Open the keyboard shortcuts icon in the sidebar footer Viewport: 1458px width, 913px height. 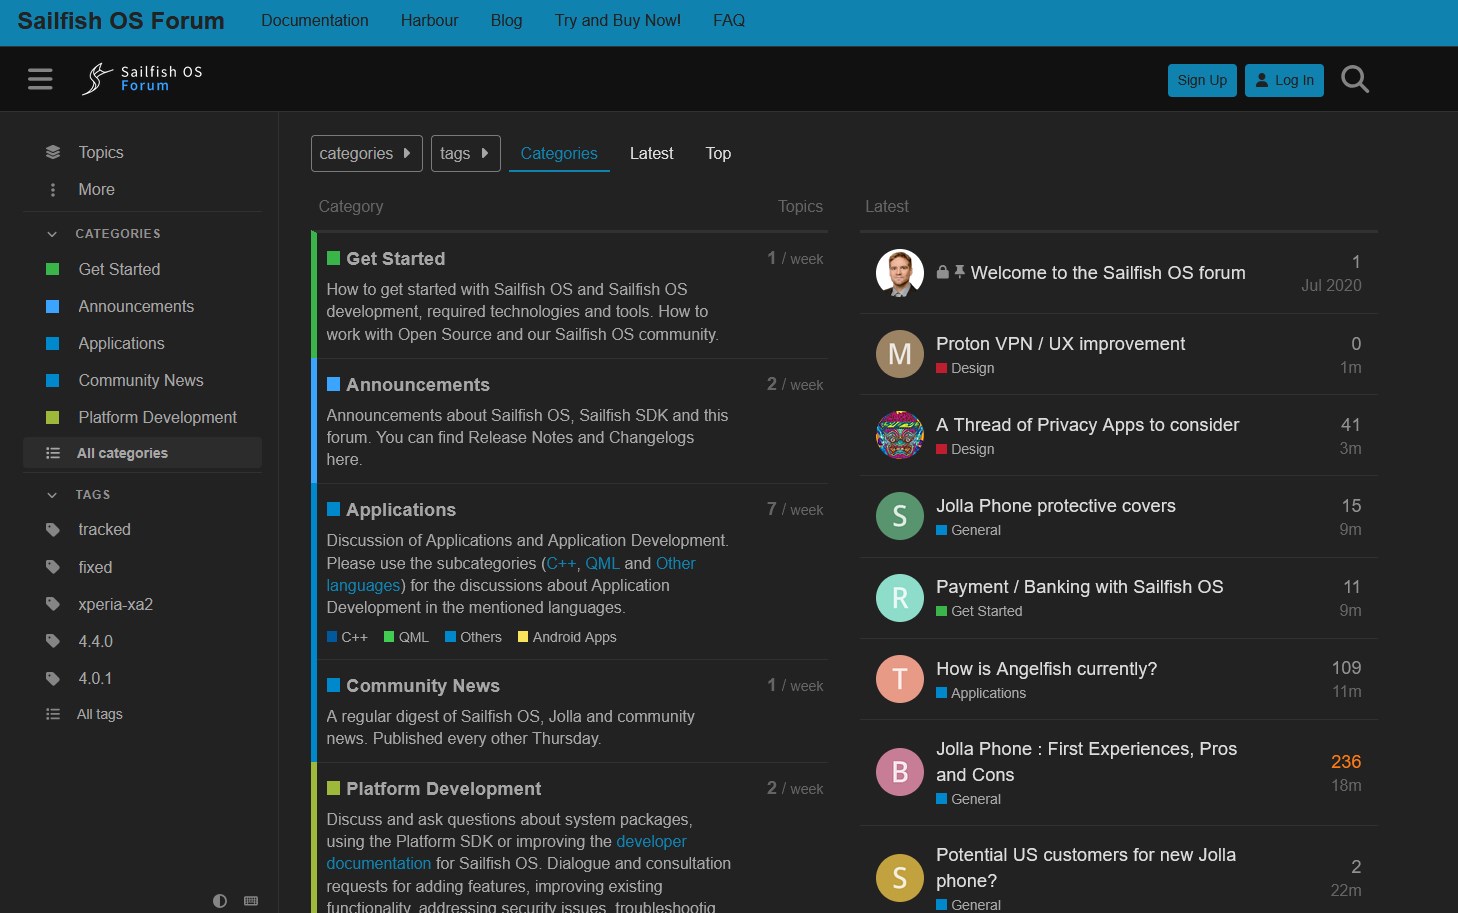[x=251, y=901]
